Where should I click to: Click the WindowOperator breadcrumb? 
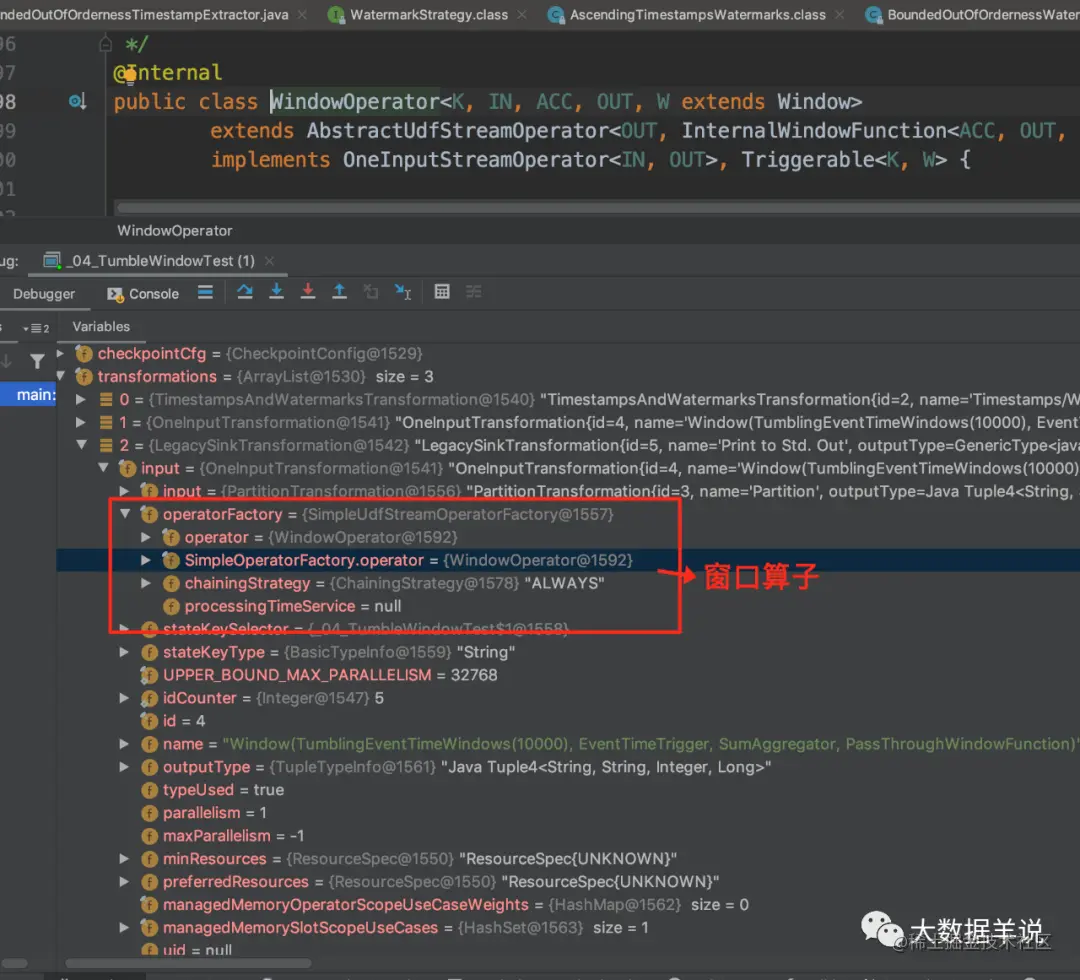pos(174,231)
